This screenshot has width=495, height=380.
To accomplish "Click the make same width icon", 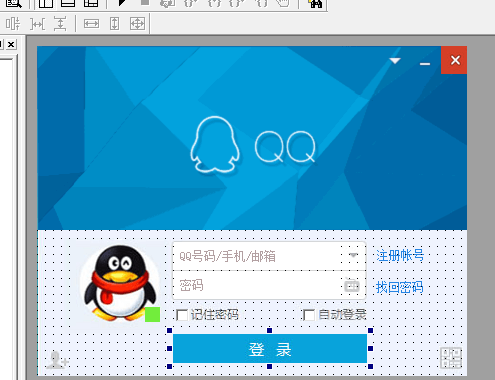I will 91,24.
